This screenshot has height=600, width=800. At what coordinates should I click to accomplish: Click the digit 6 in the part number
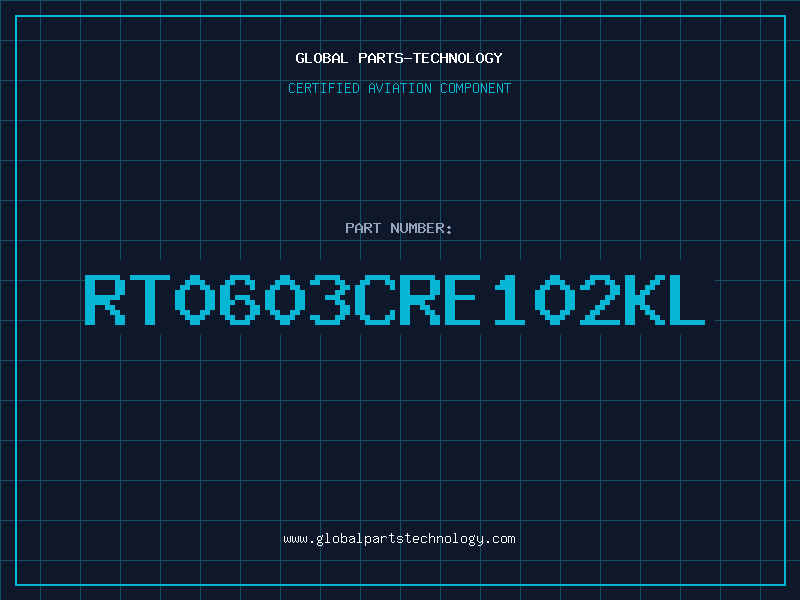(239, 299)
